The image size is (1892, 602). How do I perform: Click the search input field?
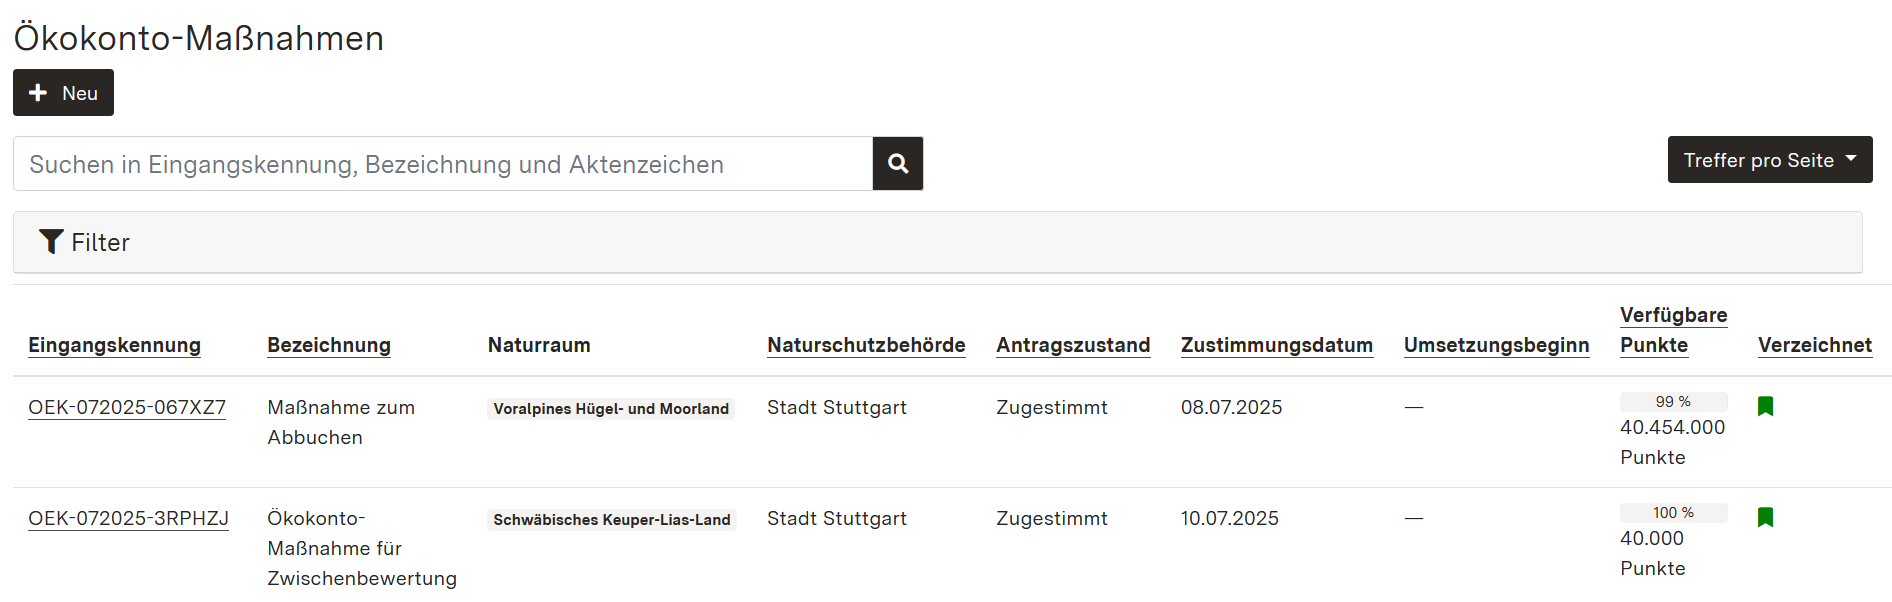(x=442, y=164)
